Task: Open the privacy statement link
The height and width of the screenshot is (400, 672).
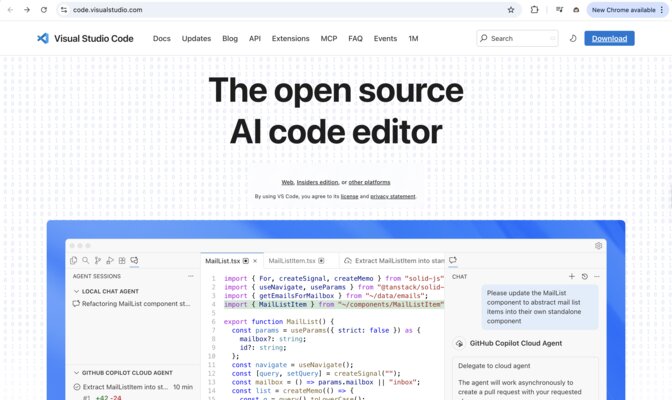Action: coord(393,196)
